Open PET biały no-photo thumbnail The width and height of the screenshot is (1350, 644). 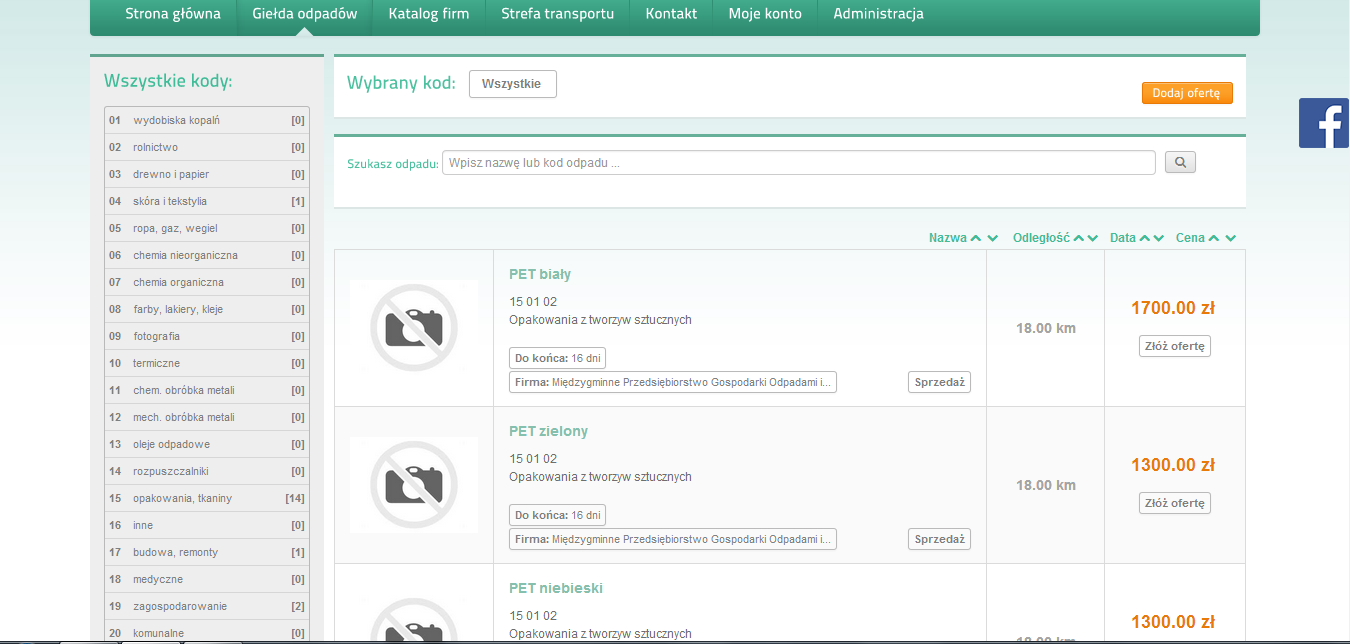coord(414,327)
